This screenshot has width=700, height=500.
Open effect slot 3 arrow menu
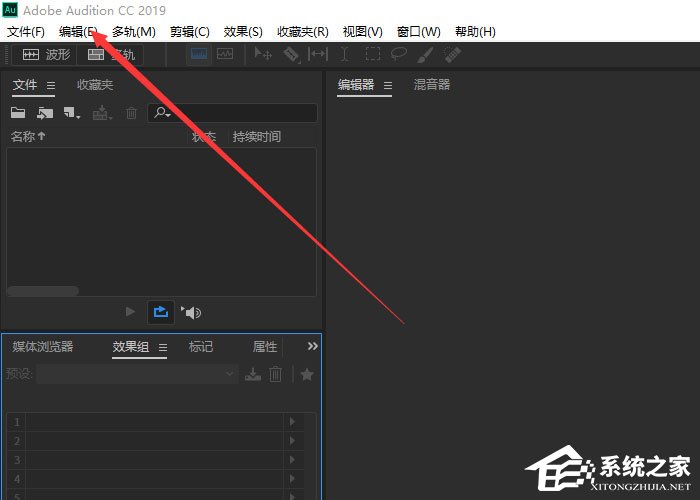point(292,460)
